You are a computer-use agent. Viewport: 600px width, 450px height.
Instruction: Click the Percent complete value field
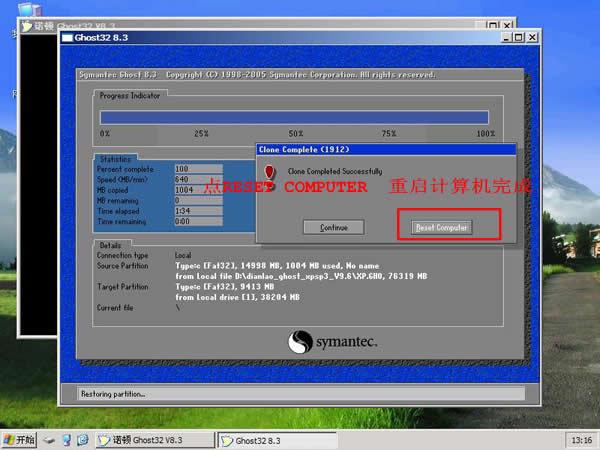click(197, 169)
